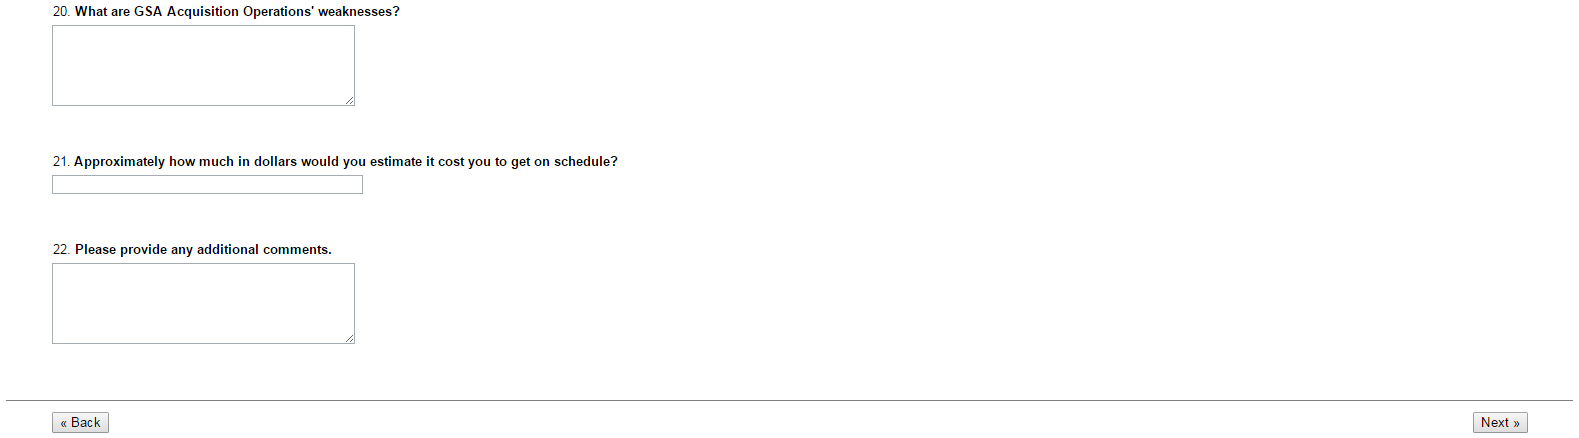Viewport: 1579px width, 438px height.
Task: Click the word 'Approximately' in question 21
Action: (119, 162)
